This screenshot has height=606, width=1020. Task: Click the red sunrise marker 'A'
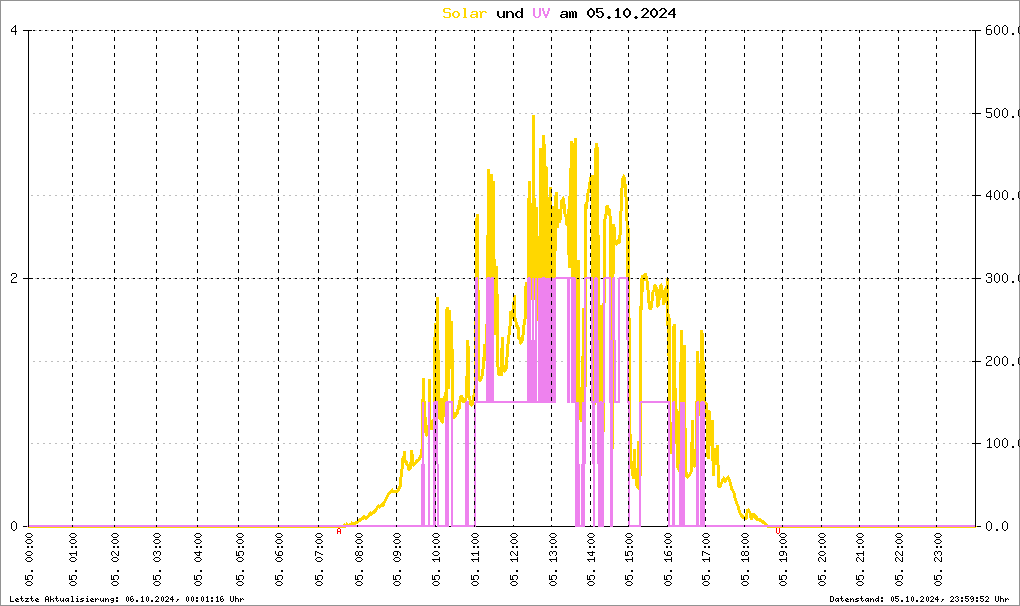pos(339,532)
